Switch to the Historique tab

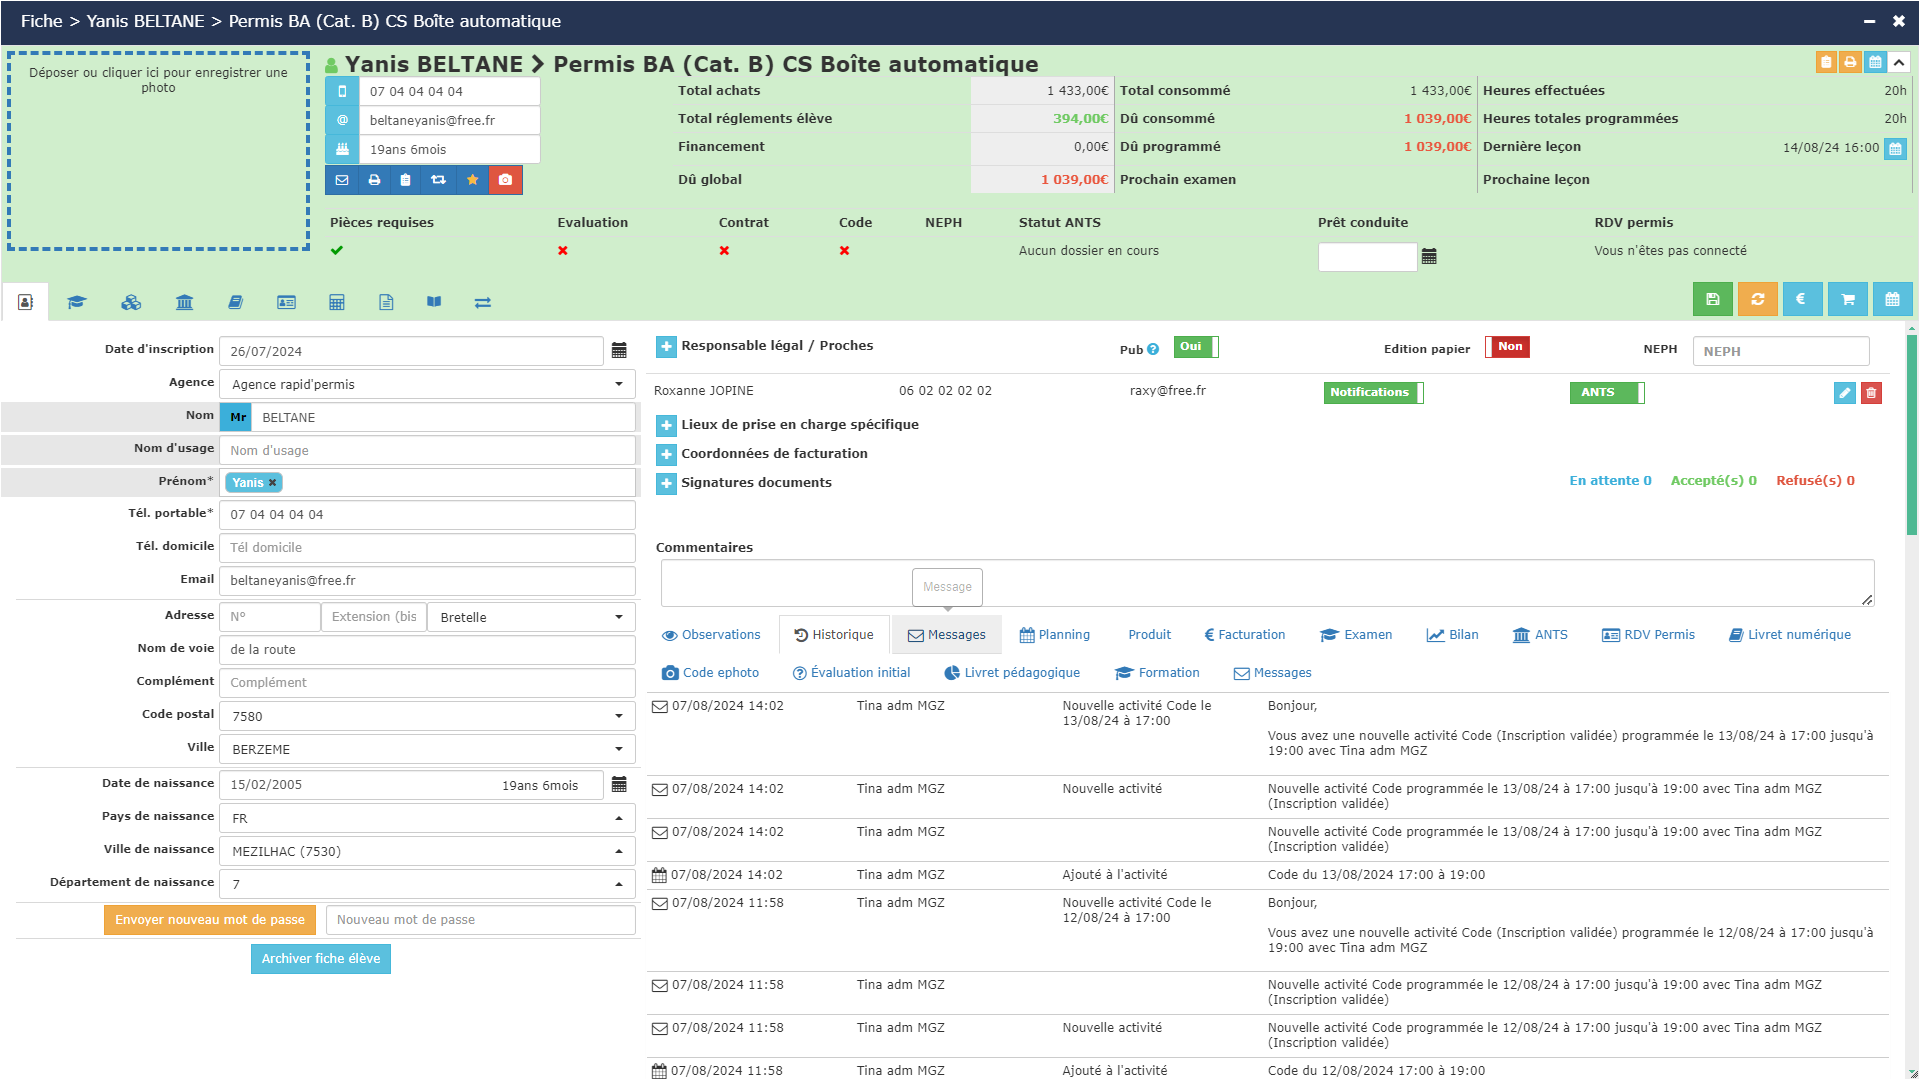tap(834, 635)
